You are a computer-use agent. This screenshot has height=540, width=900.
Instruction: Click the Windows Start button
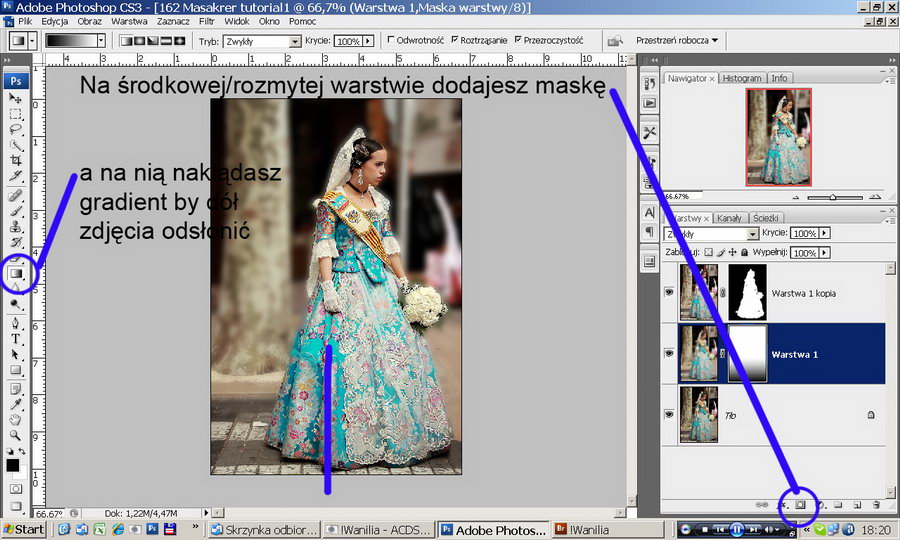(x=23, y=528)
